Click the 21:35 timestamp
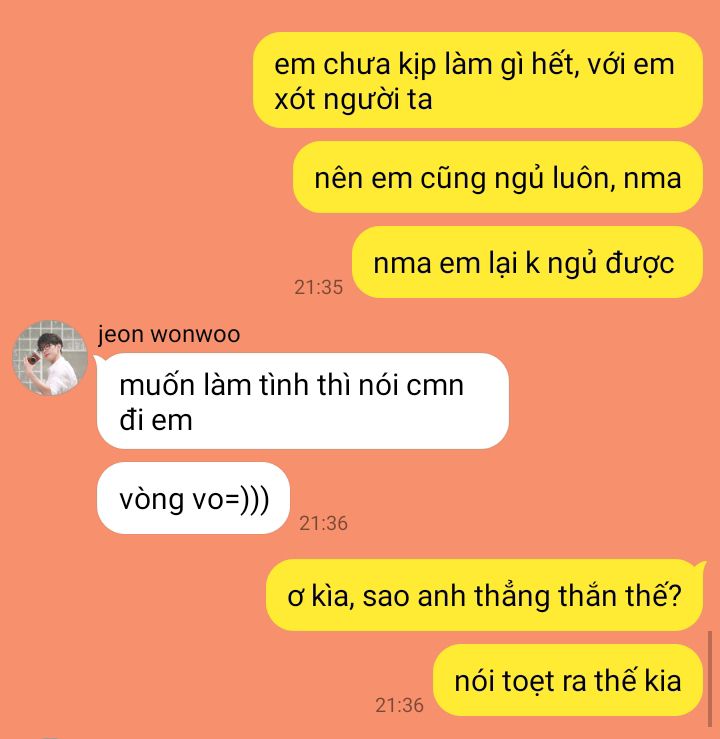This screenshot has height=739, width=720. point(319,287)
